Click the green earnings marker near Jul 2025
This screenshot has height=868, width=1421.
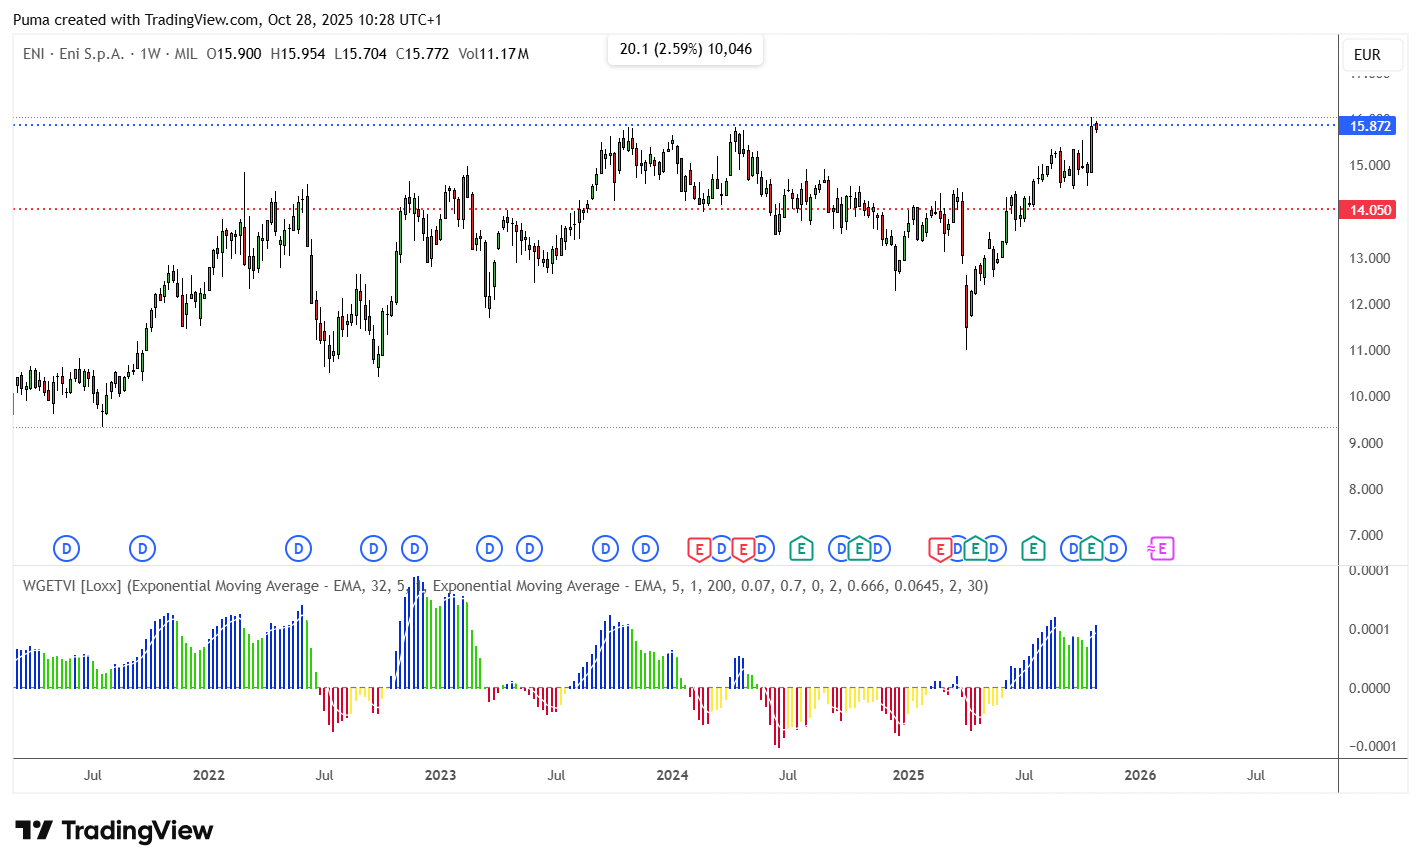(1033, 548)
